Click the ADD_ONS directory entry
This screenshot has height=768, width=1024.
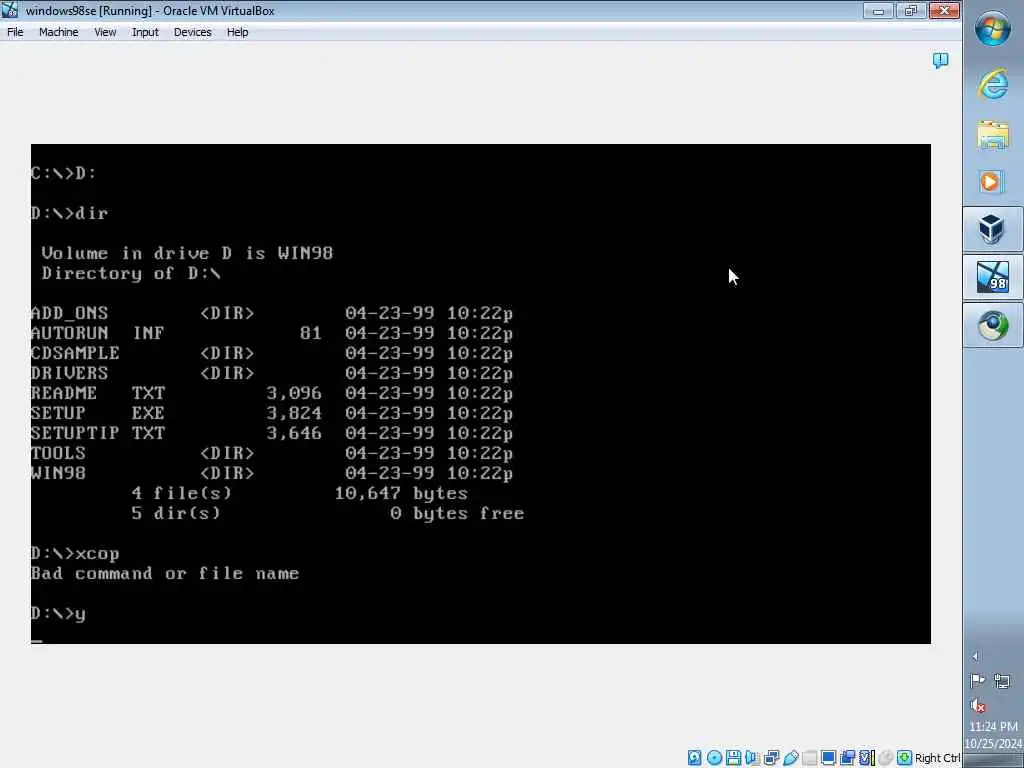pos(272,313)
